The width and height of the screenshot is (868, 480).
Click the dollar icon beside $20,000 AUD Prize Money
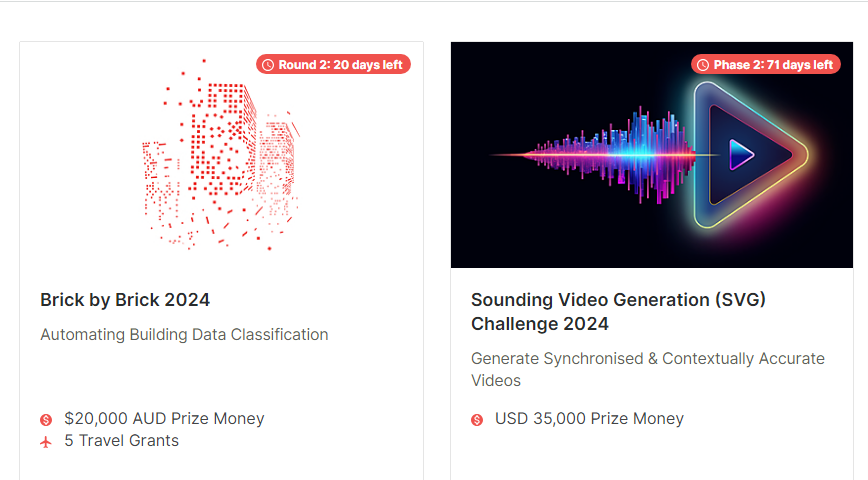[x=46, y=420]
